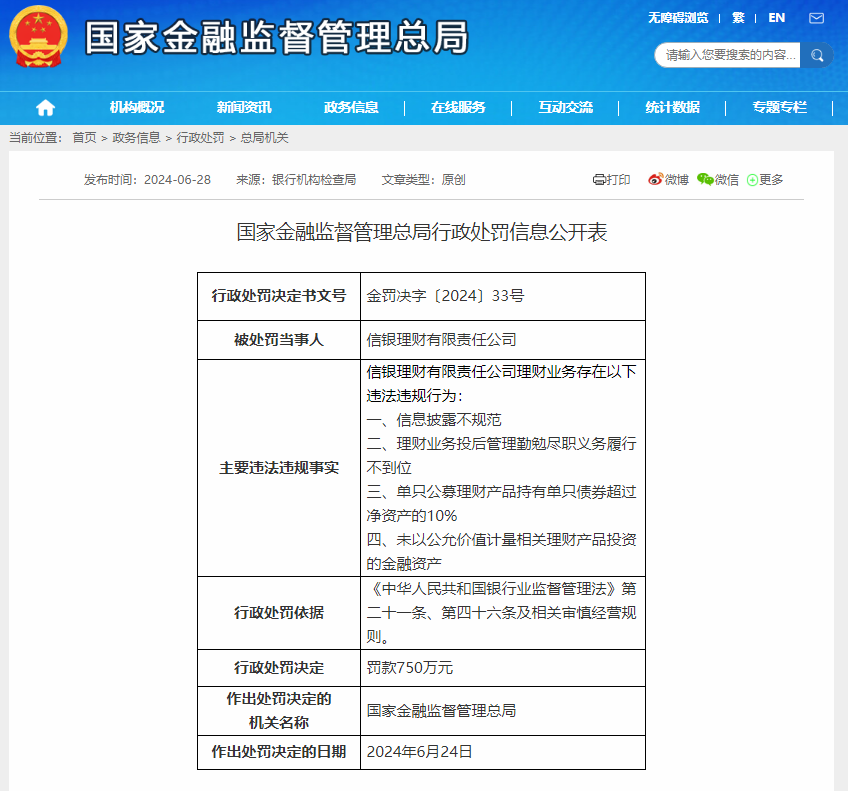The width and height of the screenshot is (848, 791).
Task: Open the 互动交流 menu
Action: pyautogui.click(x=565, y=108)
